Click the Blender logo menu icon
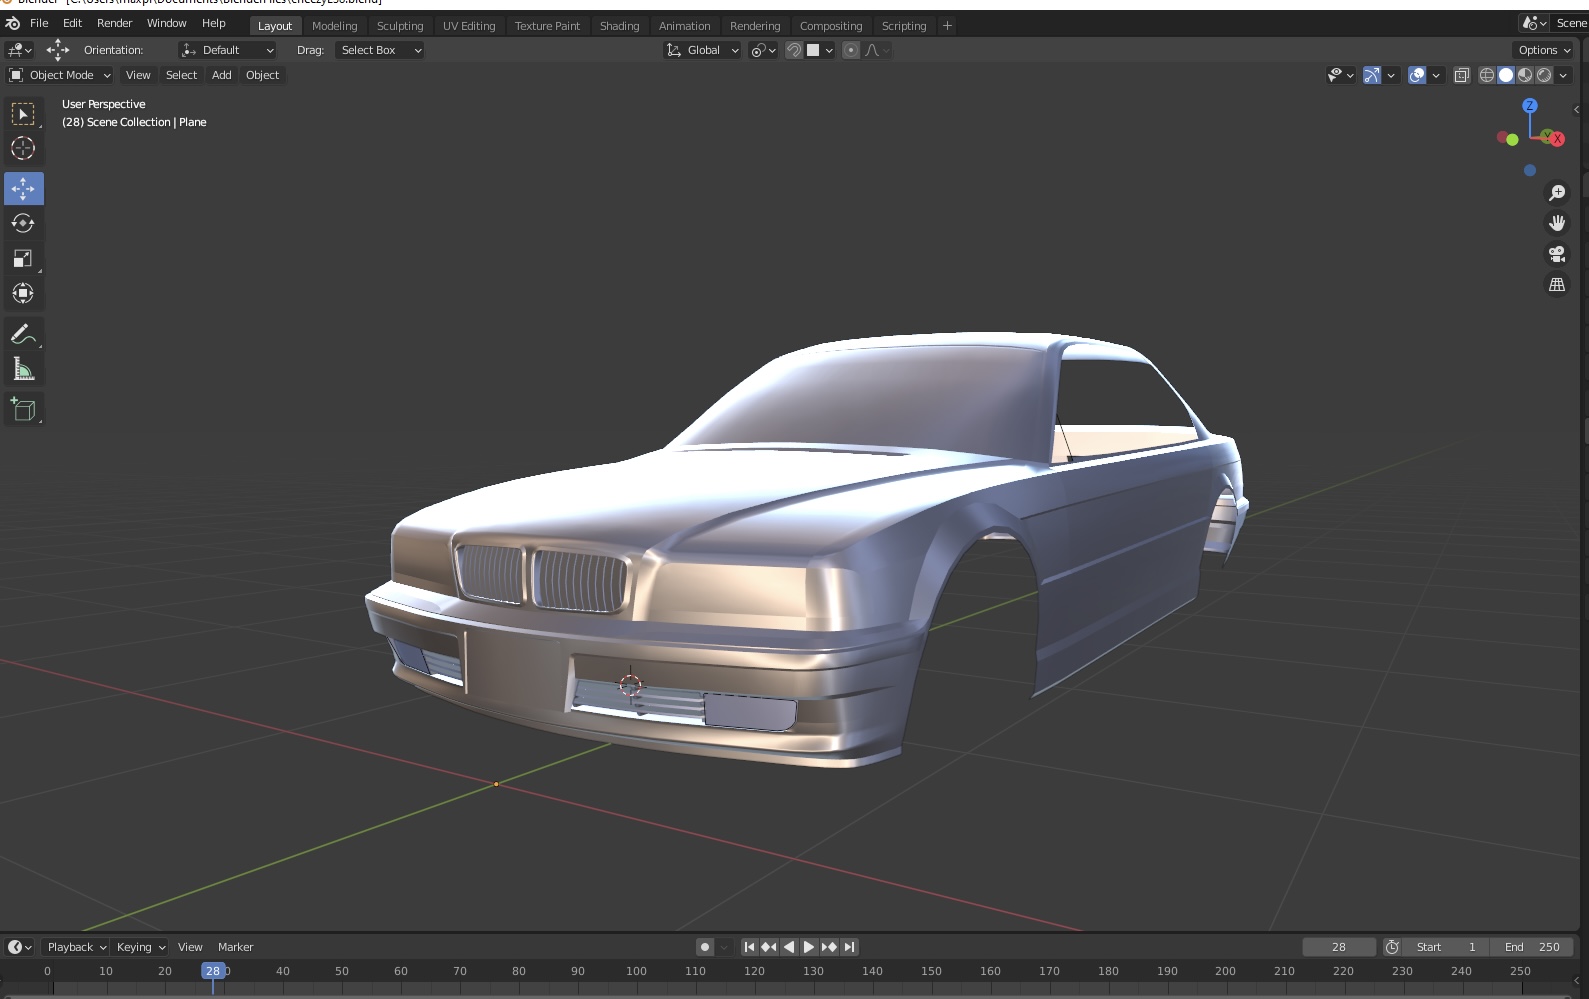1589x999 pixels. pyautogui.click(x=13, y=23)
